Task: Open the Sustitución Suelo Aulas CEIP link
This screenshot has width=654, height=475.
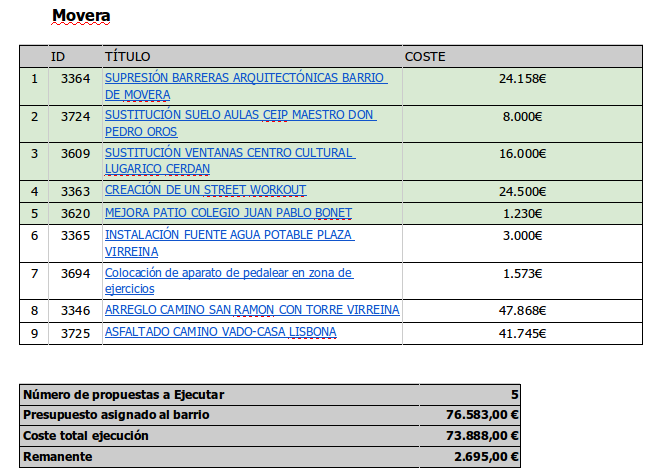Action: tap(240, 115)
